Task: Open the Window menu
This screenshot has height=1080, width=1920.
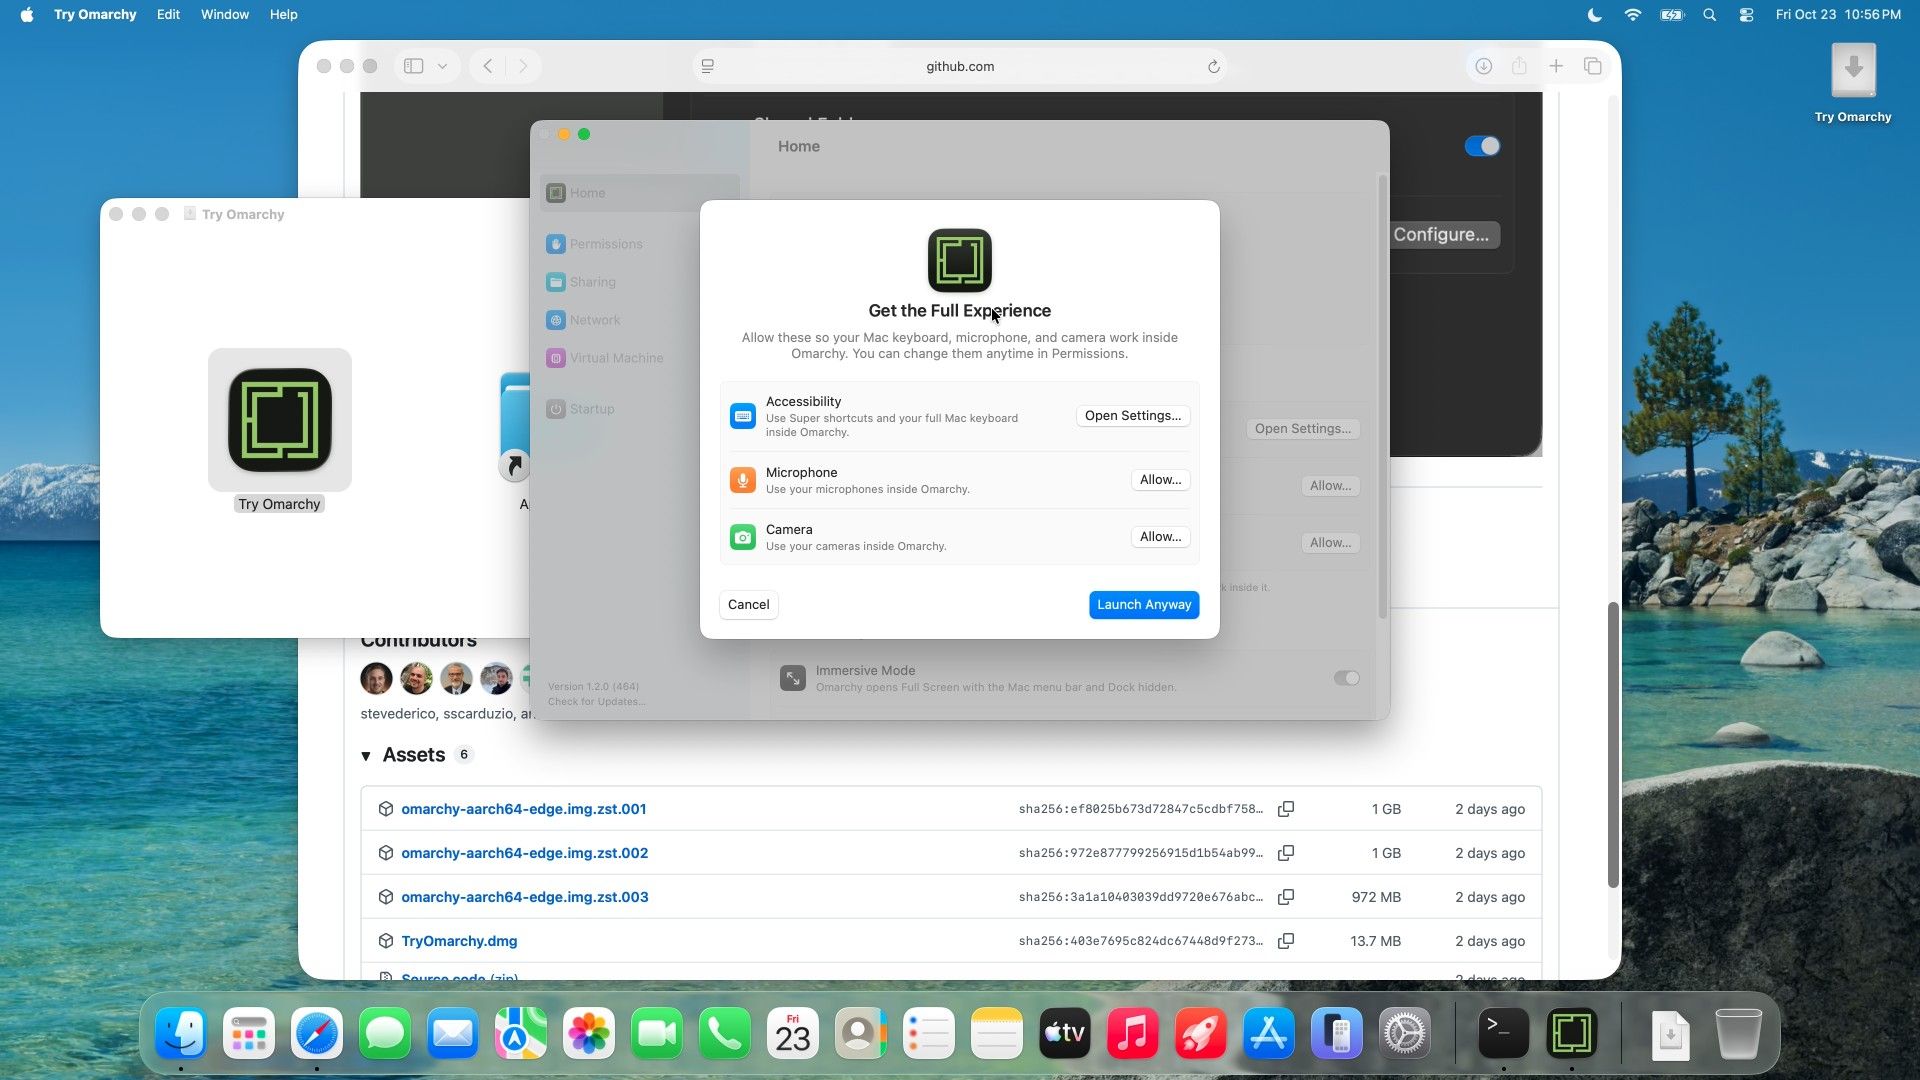Action: [x=225, y=15]
